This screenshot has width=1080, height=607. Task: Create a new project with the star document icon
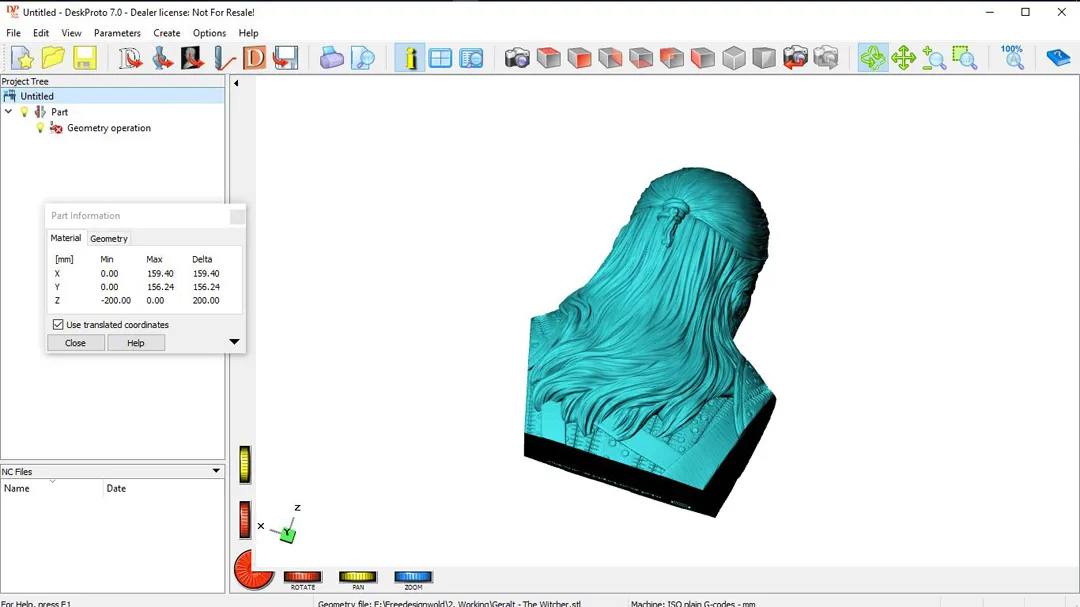point(22,58)
